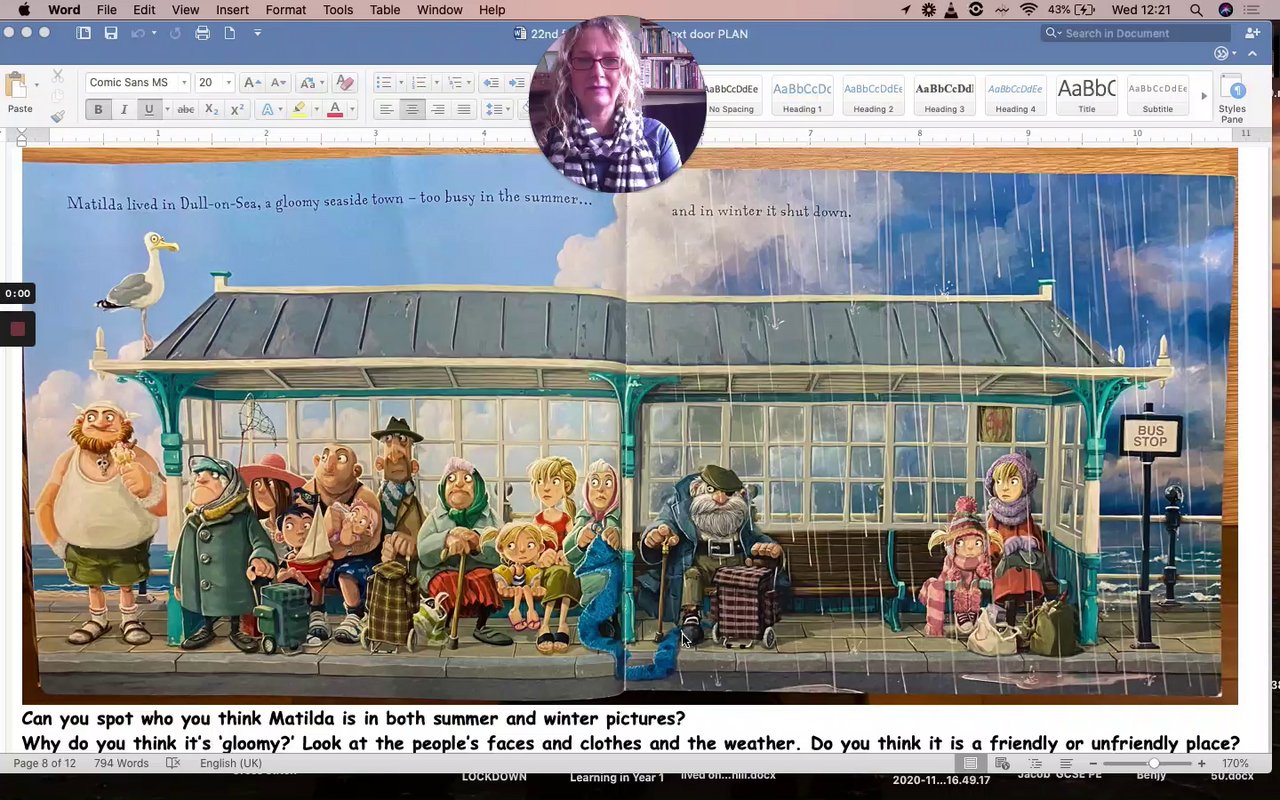Align text left
The height and width of the screenshot is (800, 1280).
point(386,110)
